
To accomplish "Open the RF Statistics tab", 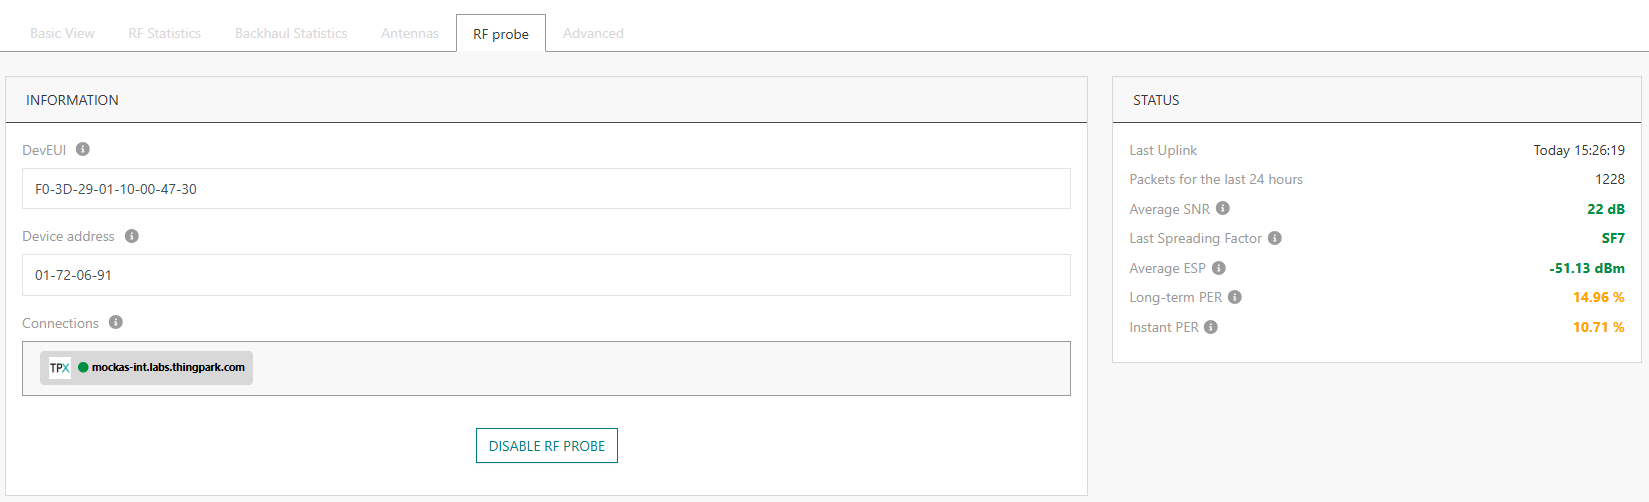I will [x=164, y=33].
